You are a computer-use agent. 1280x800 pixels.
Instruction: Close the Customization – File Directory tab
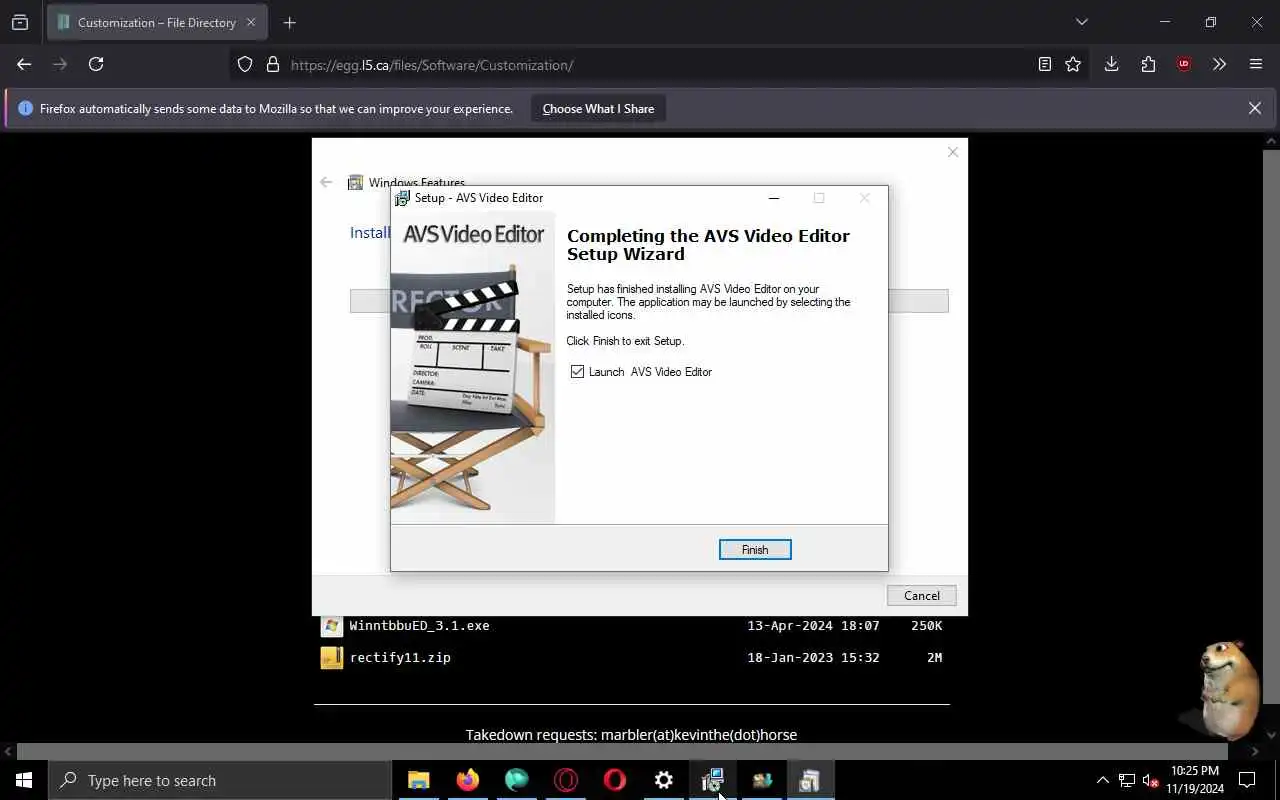point(250,22)
